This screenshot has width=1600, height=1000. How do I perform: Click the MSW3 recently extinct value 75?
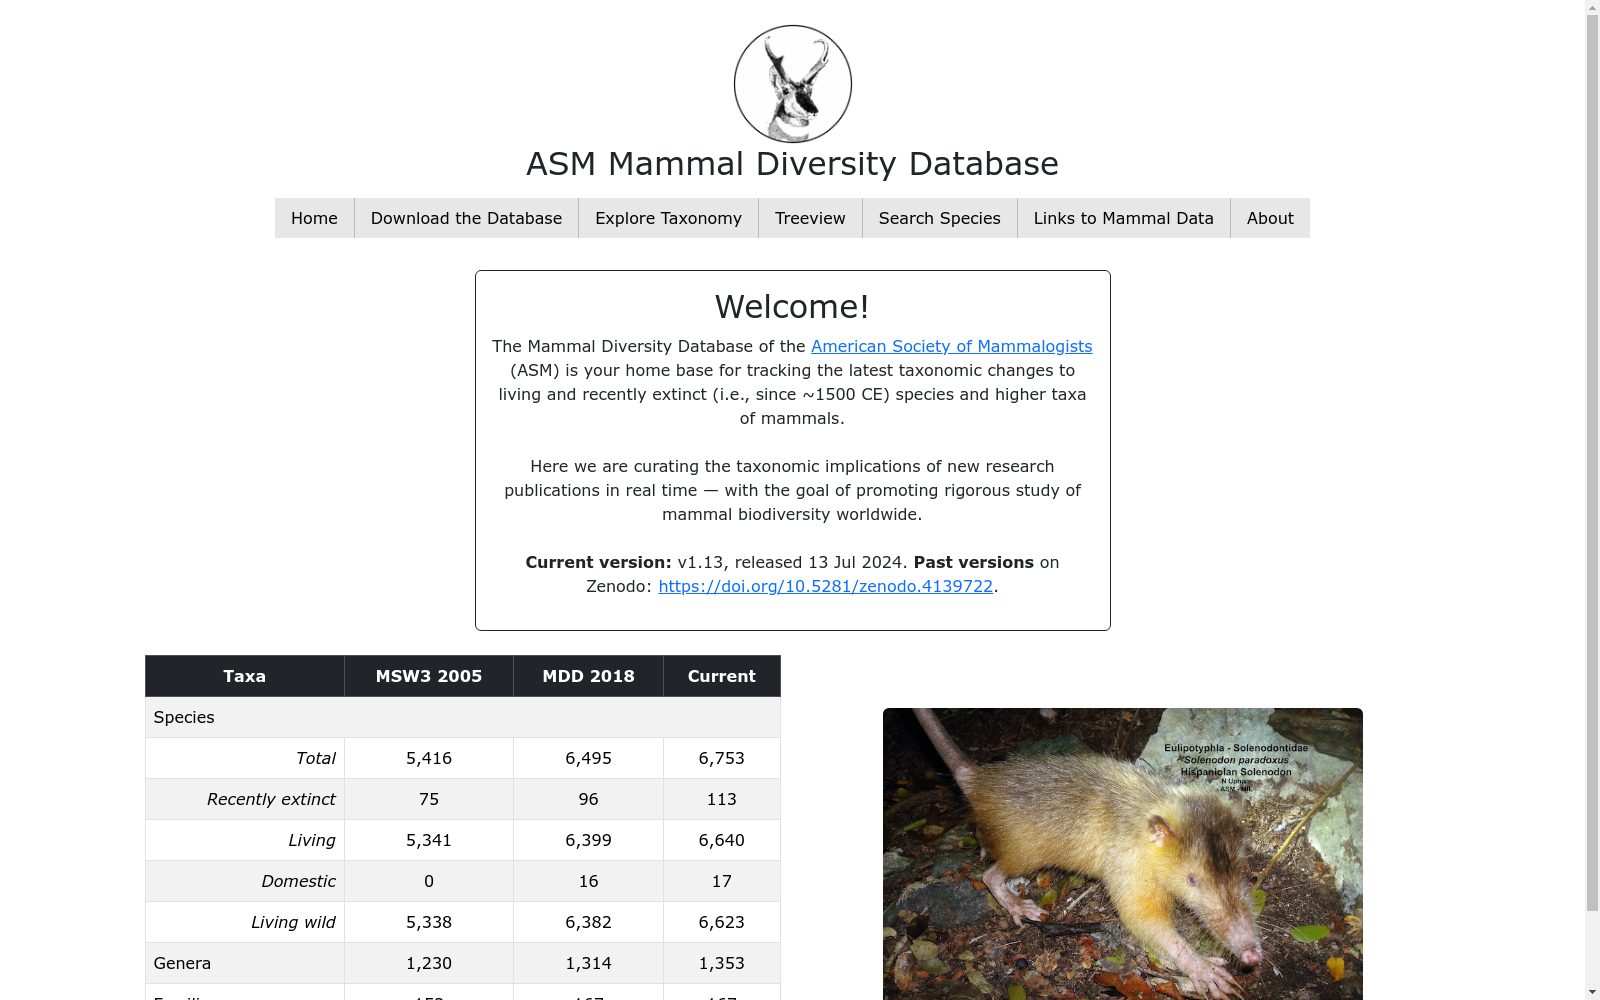tap(429, 799)
